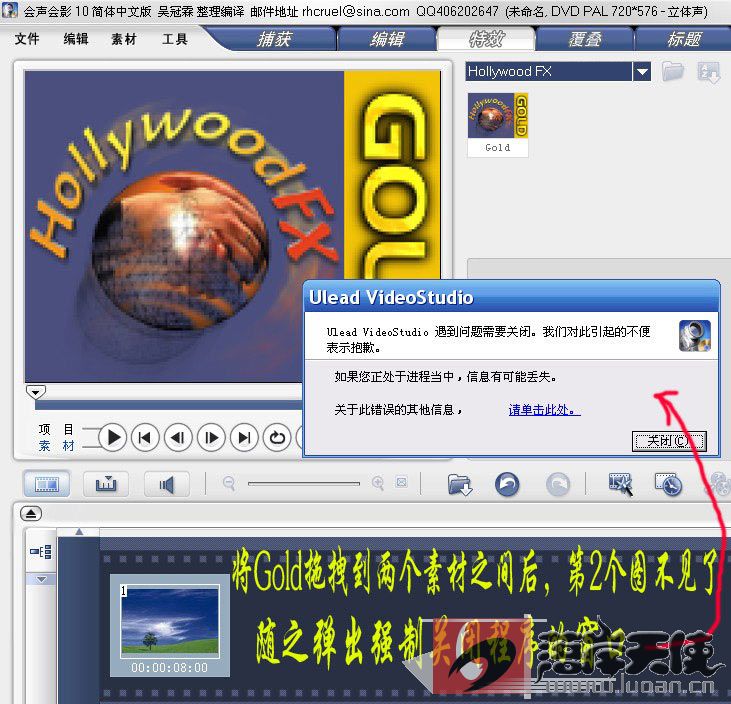Click the storyboard track layout icon
The height and width of the screenshot is (704, 731).
pos(41,552)
